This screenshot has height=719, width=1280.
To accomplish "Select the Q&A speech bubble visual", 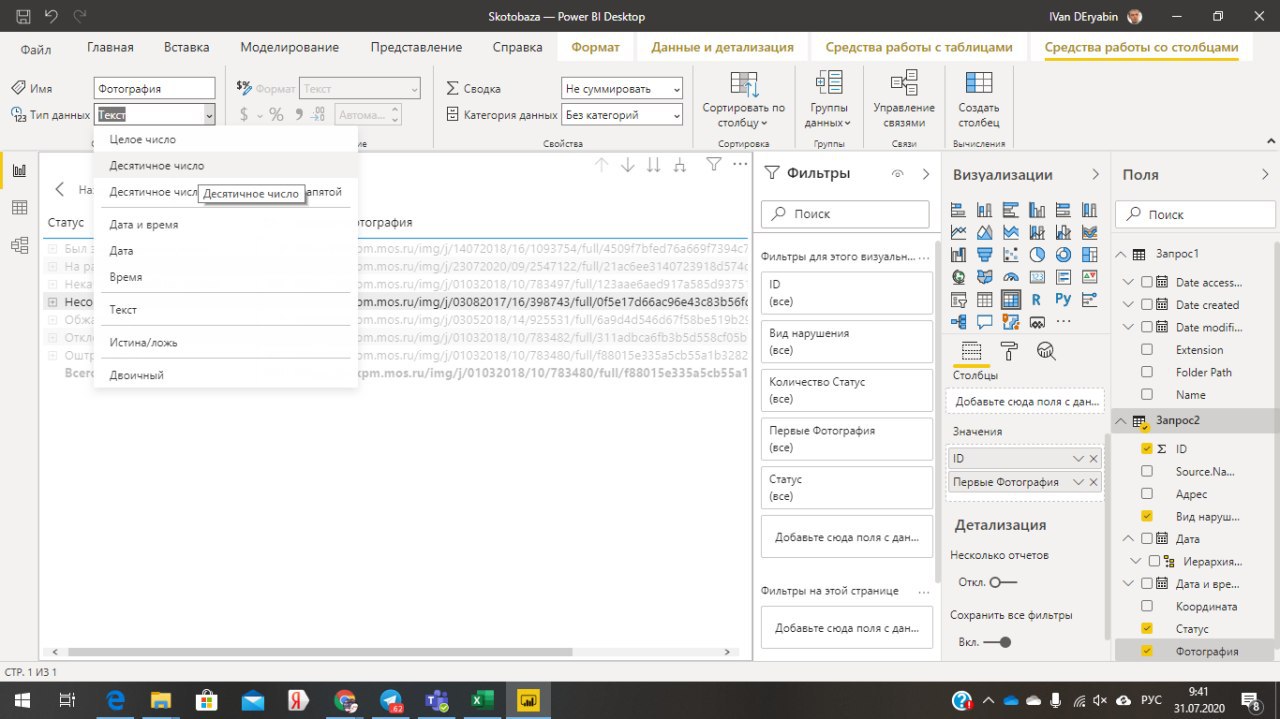I will [x=985, y=322].
